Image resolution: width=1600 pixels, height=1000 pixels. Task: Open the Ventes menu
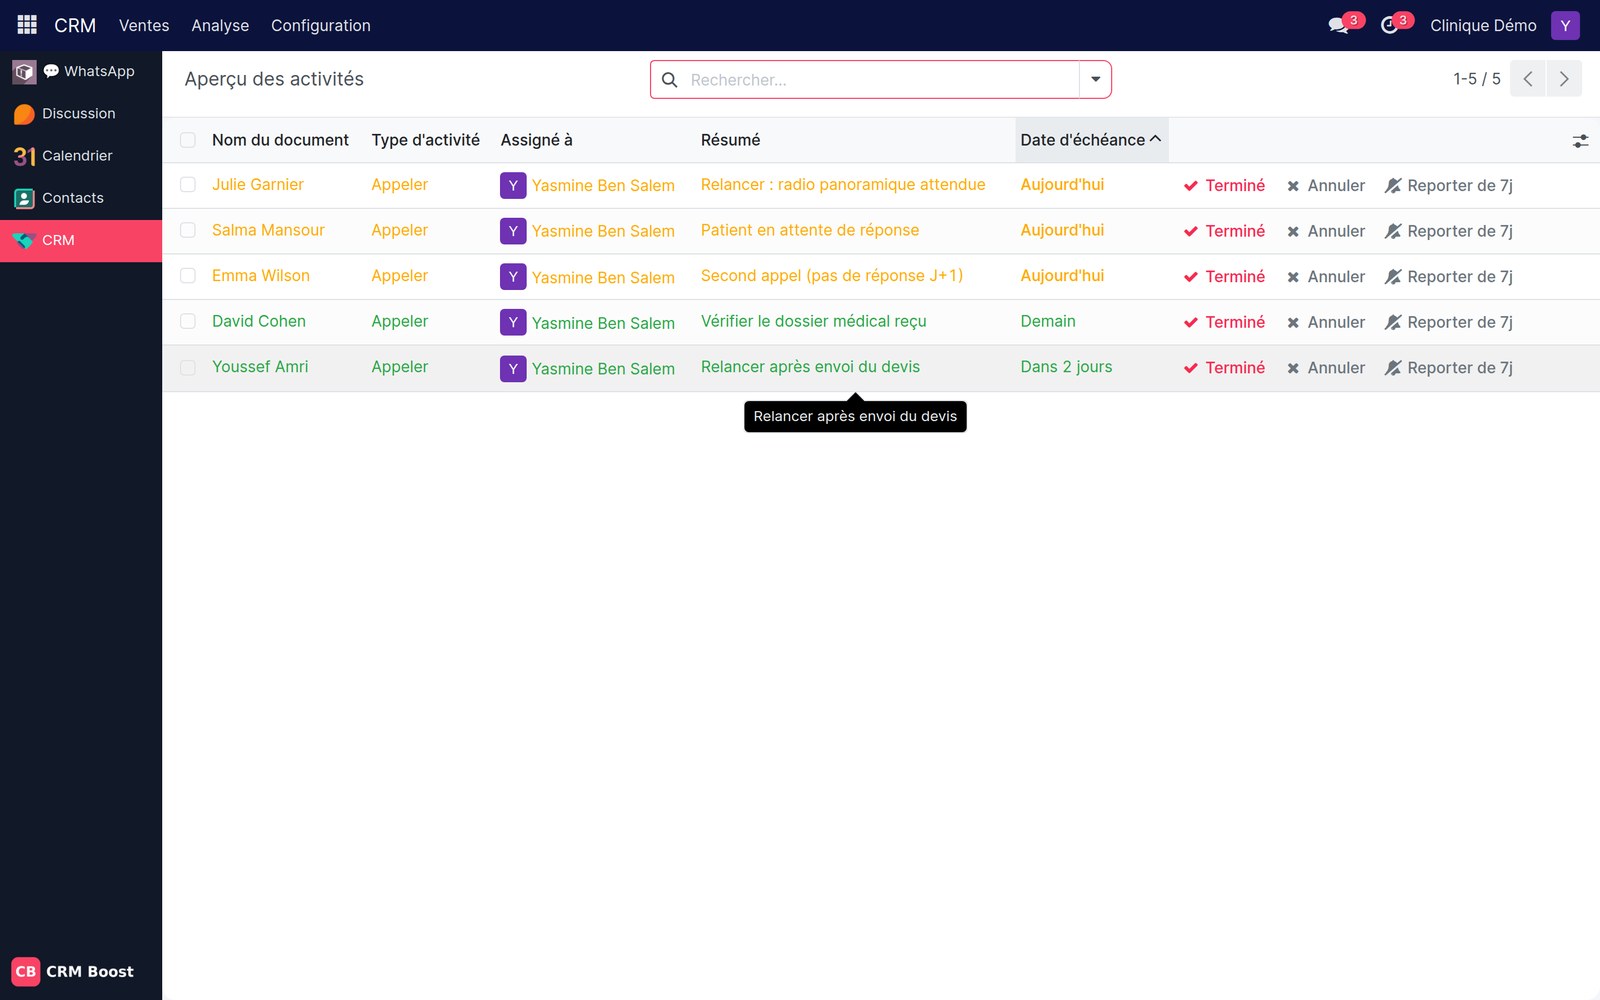[x=144, y=25]
